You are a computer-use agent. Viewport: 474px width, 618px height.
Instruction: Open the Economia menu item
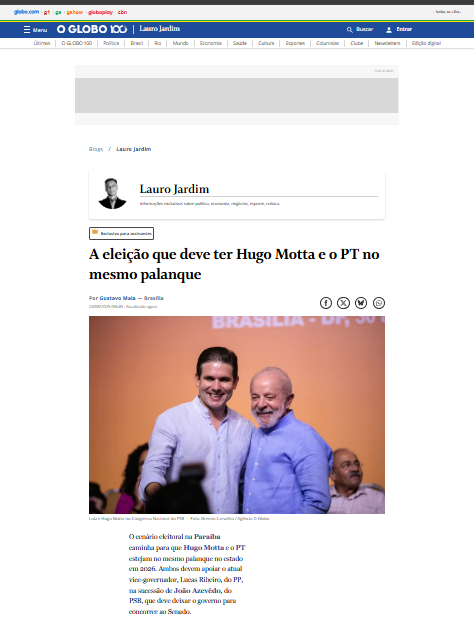coord(210,43)
